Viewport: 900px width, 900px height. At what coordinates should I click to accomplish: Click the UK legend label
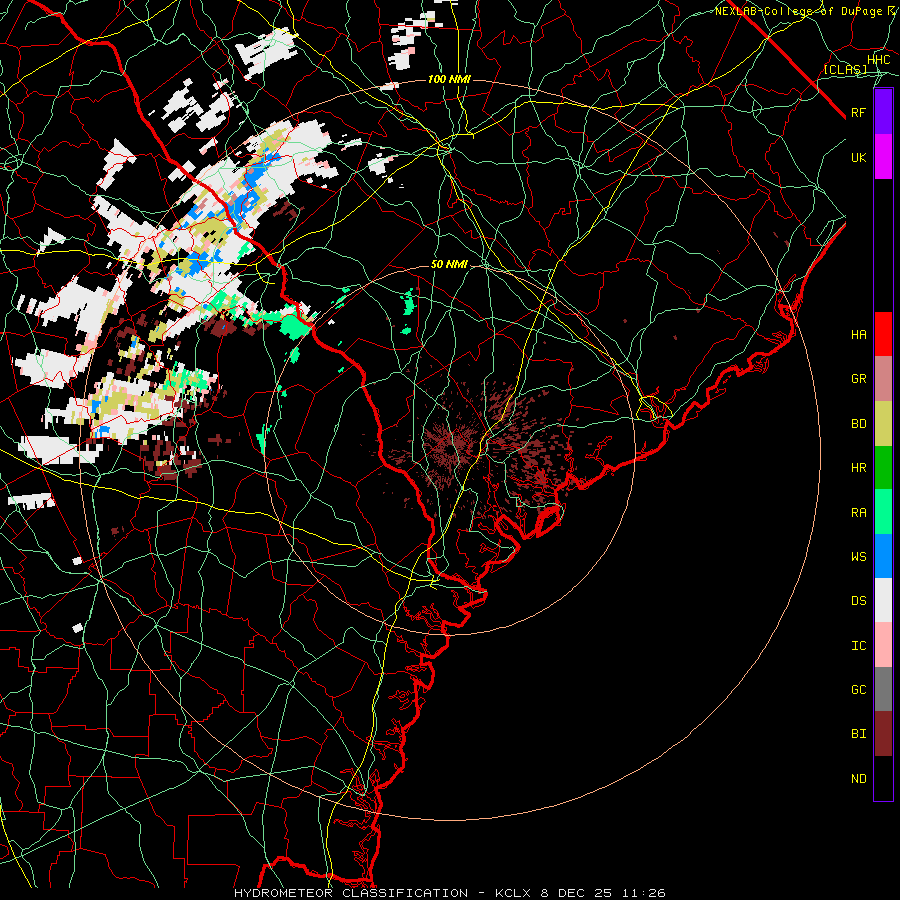click(x=858, y=157)
